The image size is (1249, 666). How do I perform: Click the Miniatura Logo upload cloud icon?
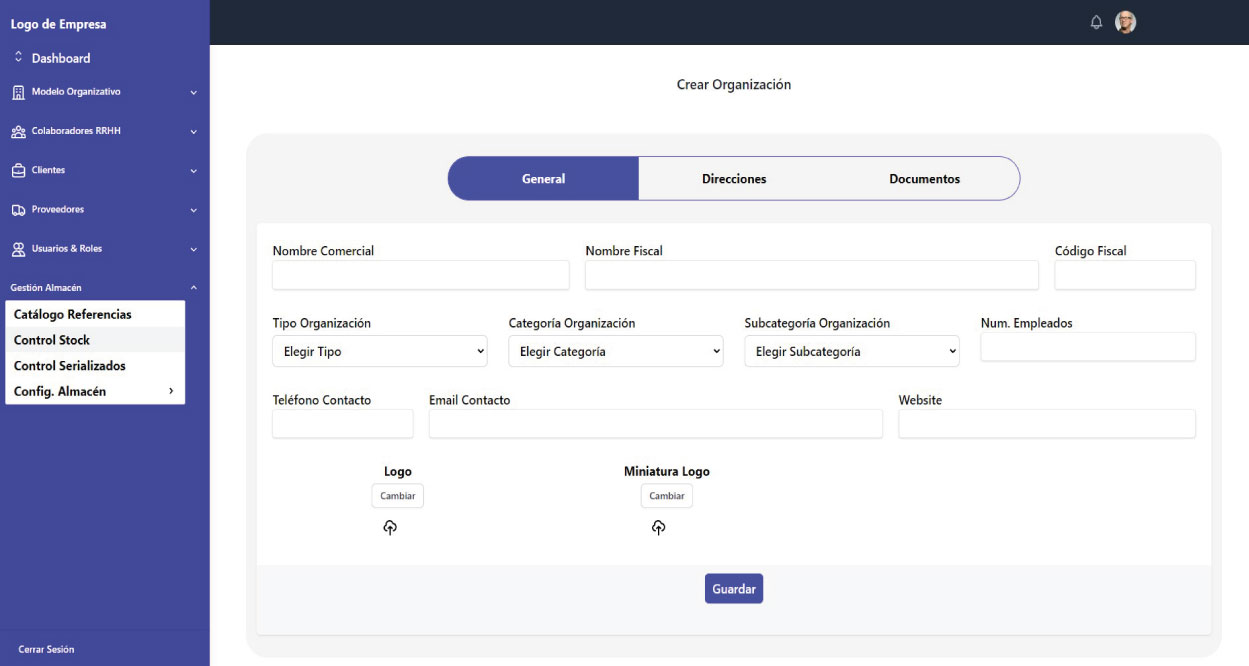(x=658, y=528)
